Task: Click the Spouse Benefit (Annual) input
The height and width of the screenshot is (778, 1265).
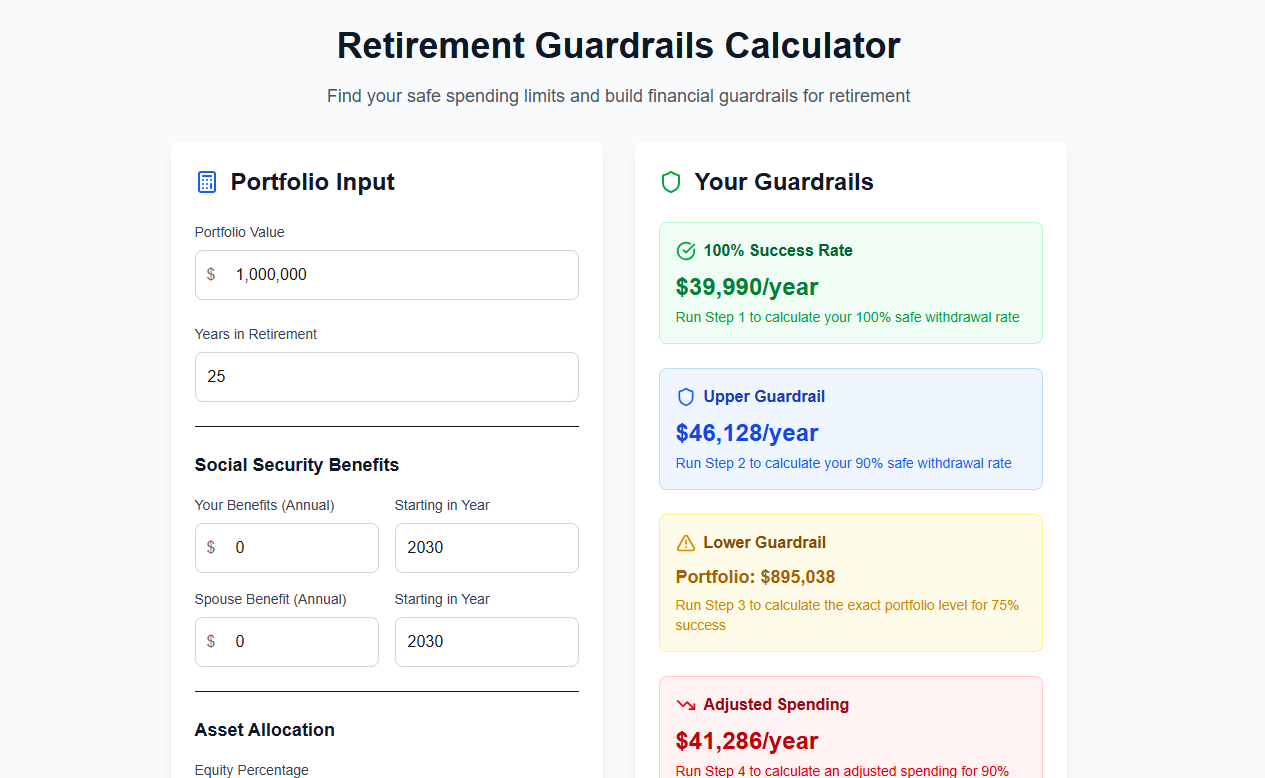Action: point(286,641)
